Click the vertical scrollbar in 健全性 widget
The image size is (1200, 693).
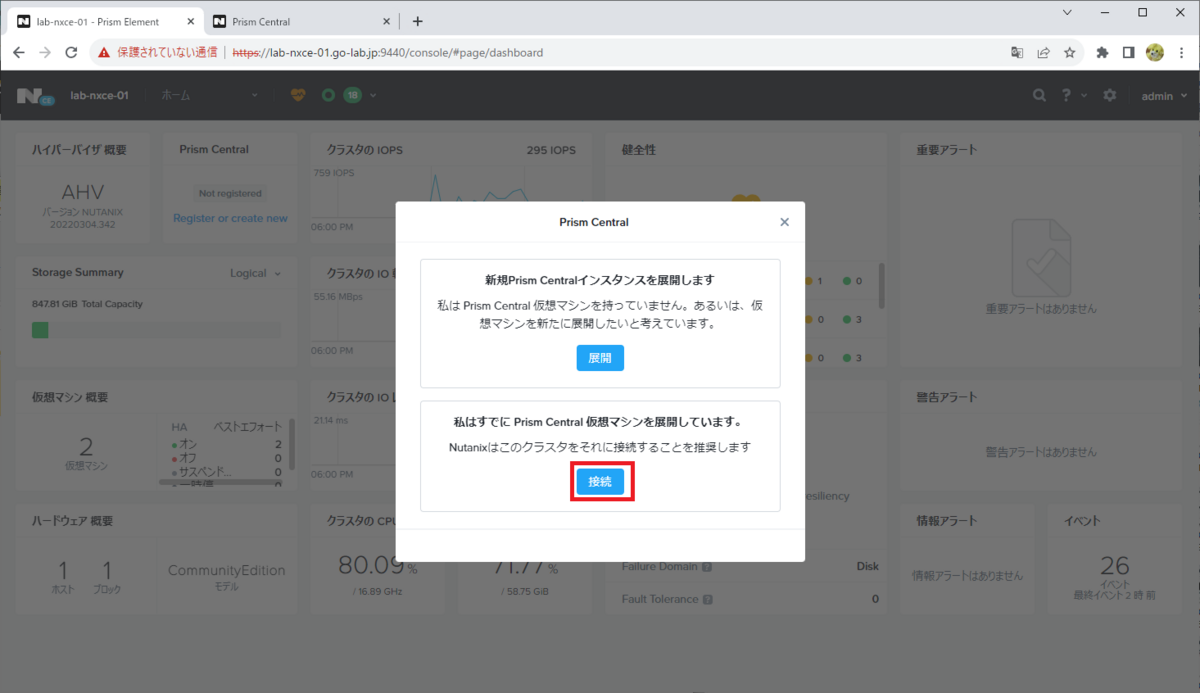[x=881, y=286]
